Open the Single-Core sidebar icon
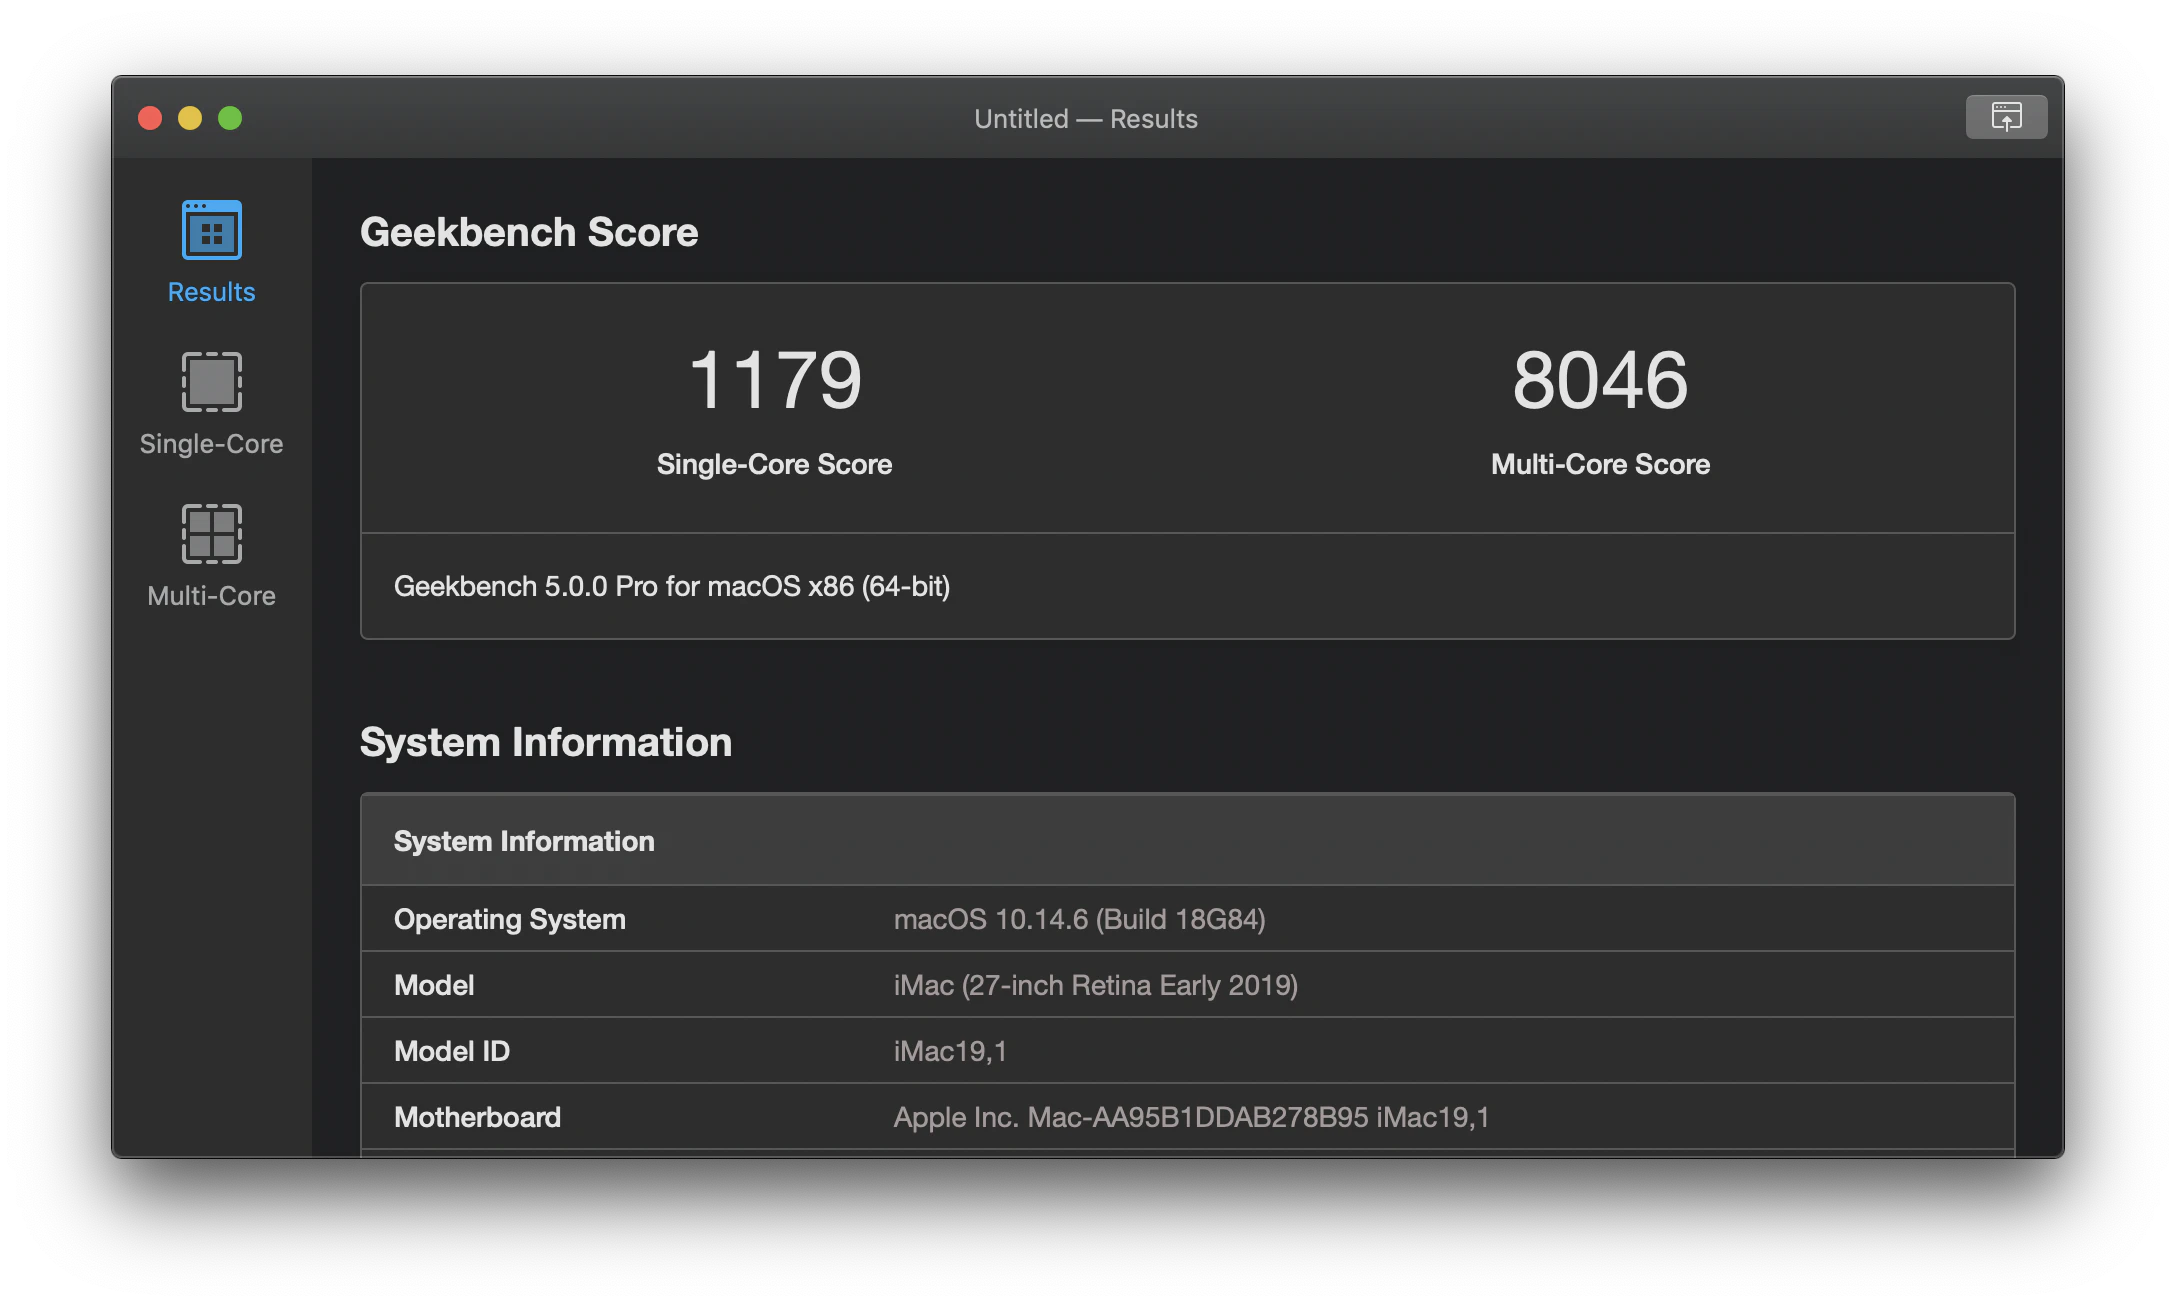This screenshot has width=2176, height=1306. click(x=211, y=382)
